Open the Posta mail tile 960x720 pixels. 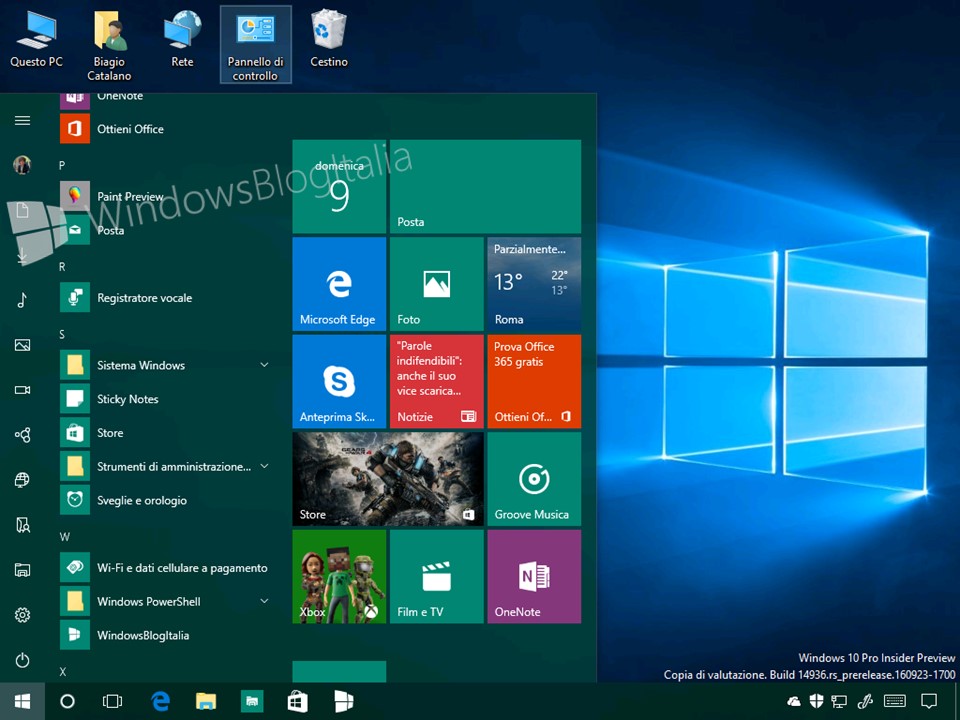pyautogui.click(x=486, y=186)
